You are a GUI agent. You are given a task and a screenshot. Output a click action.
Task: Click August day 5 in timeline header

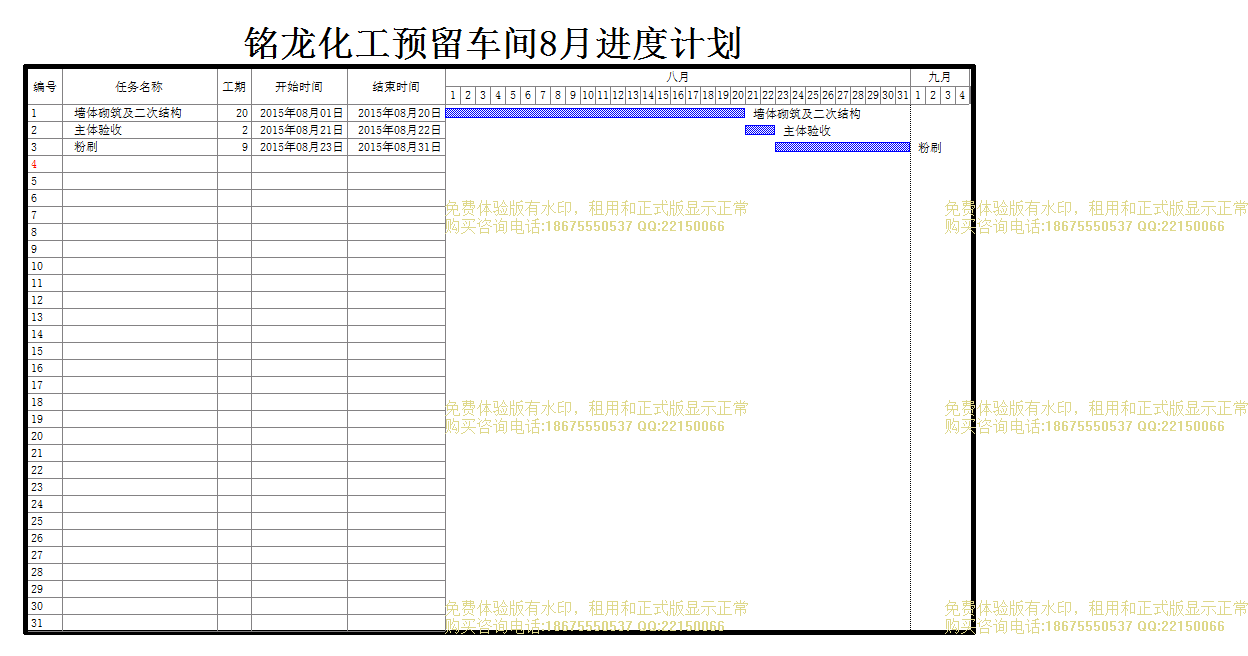click(x=513, y=96)
